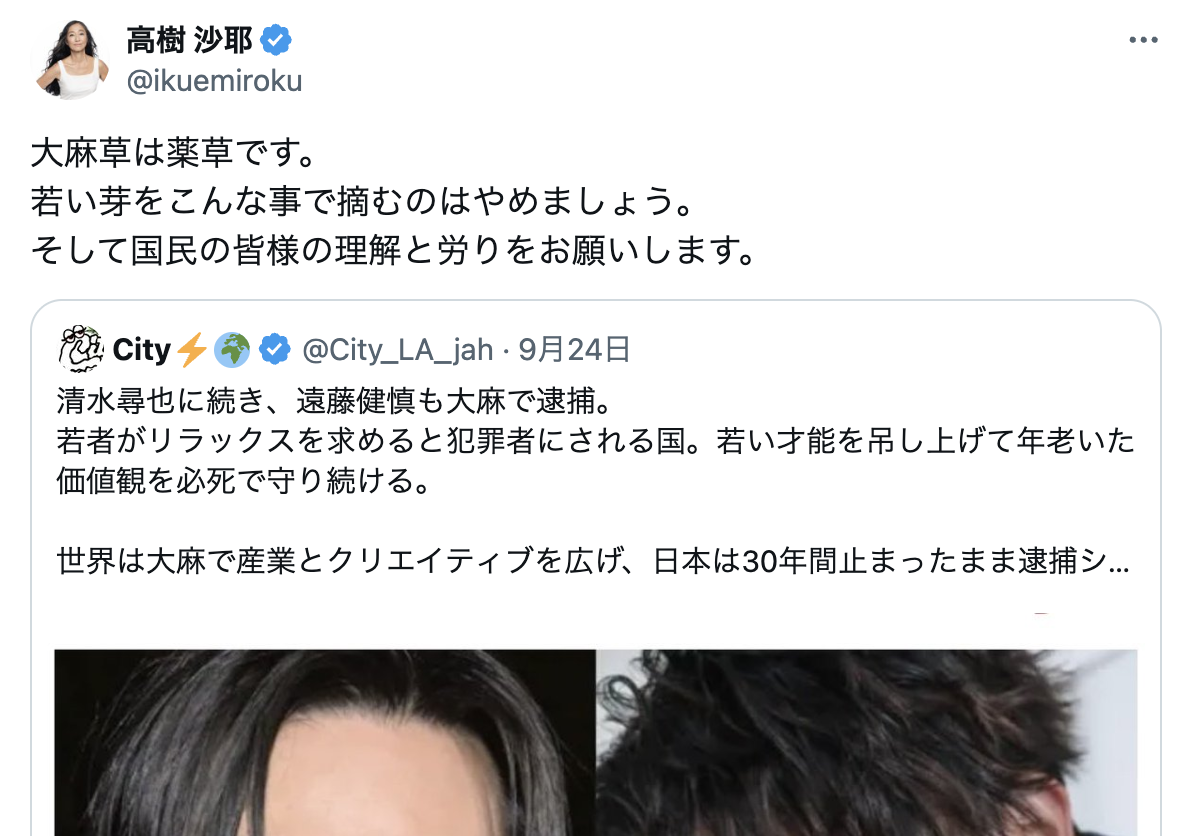The image size is (1190, 836).
Task: Click the post line ending お願いします
Action: 393,250
